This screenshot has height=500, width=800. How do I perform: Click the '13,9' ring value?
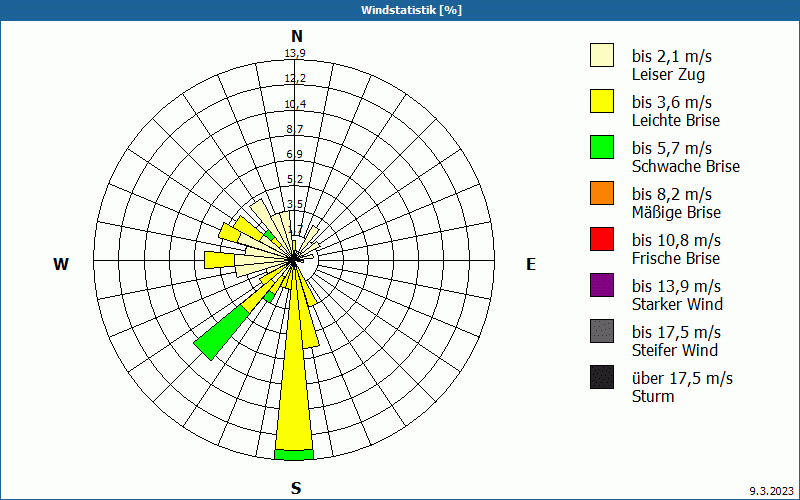point(295,53)
